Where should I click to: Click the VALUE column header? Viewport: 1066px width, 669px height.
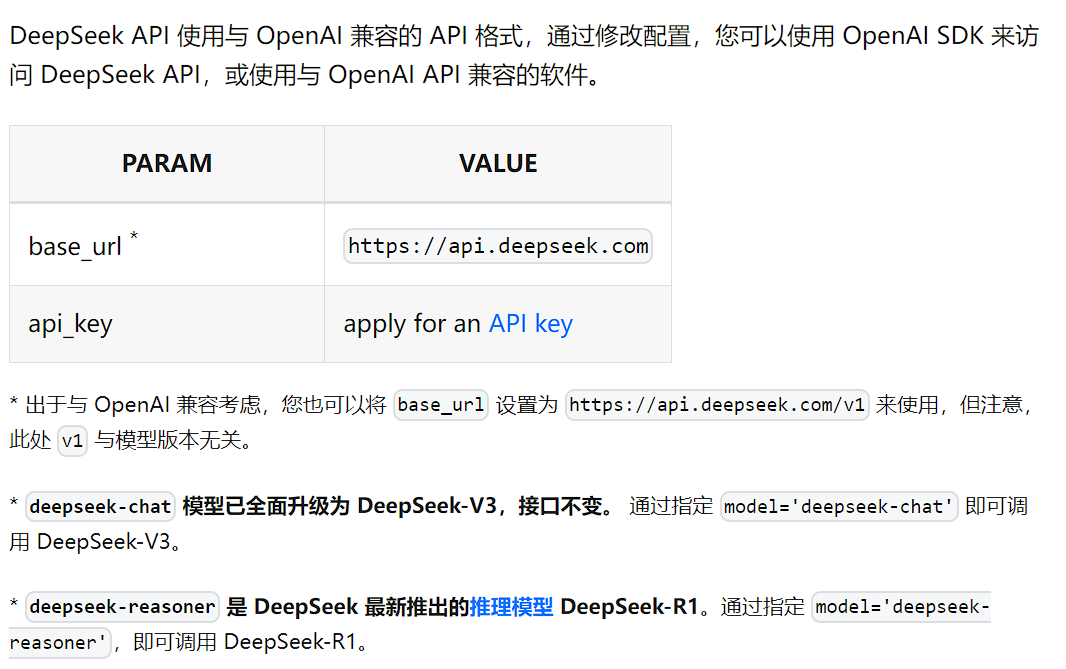498,163
